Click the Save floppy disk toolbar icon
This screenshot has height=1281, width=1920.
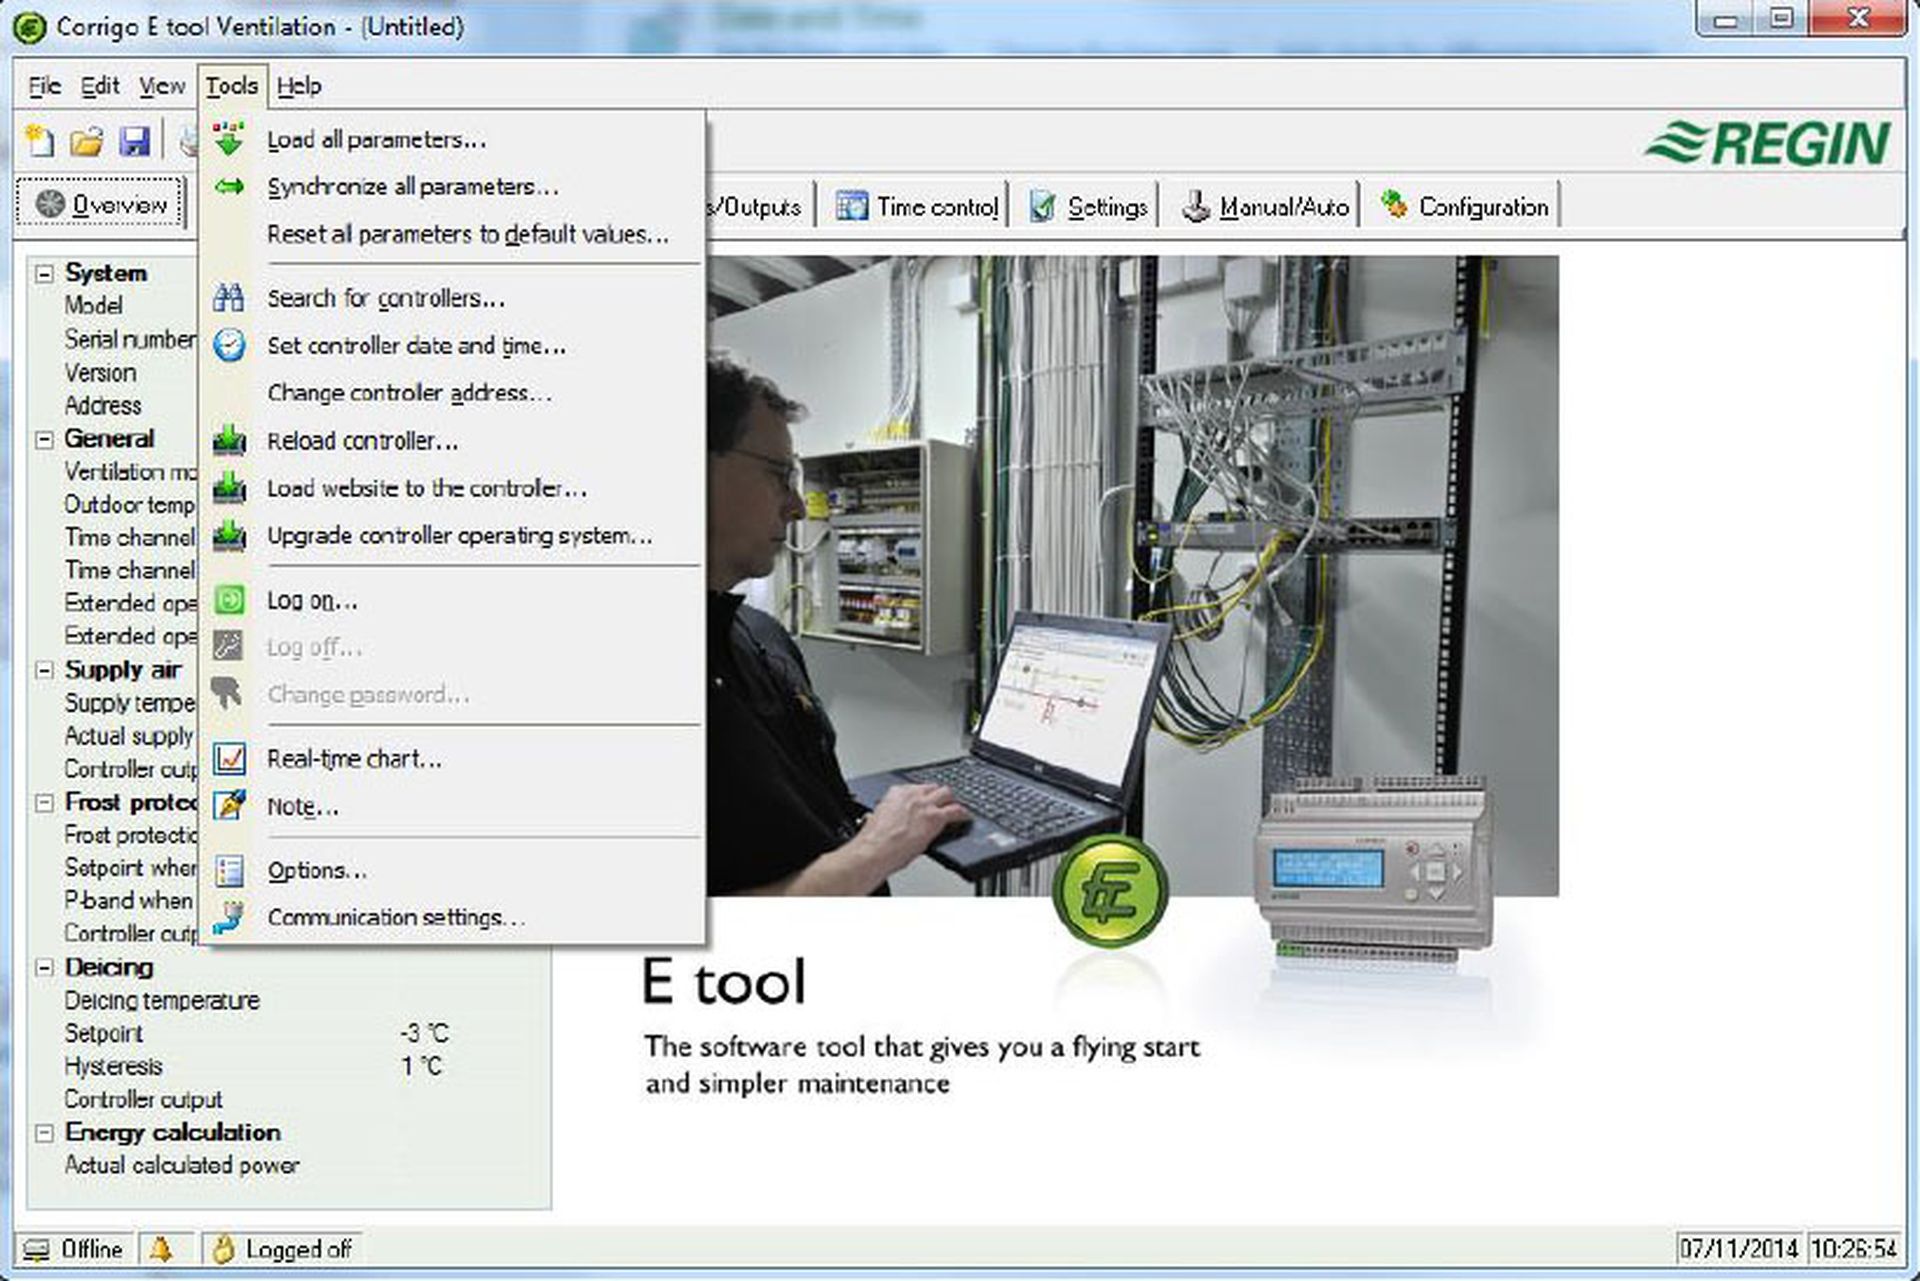click(136, 143)
